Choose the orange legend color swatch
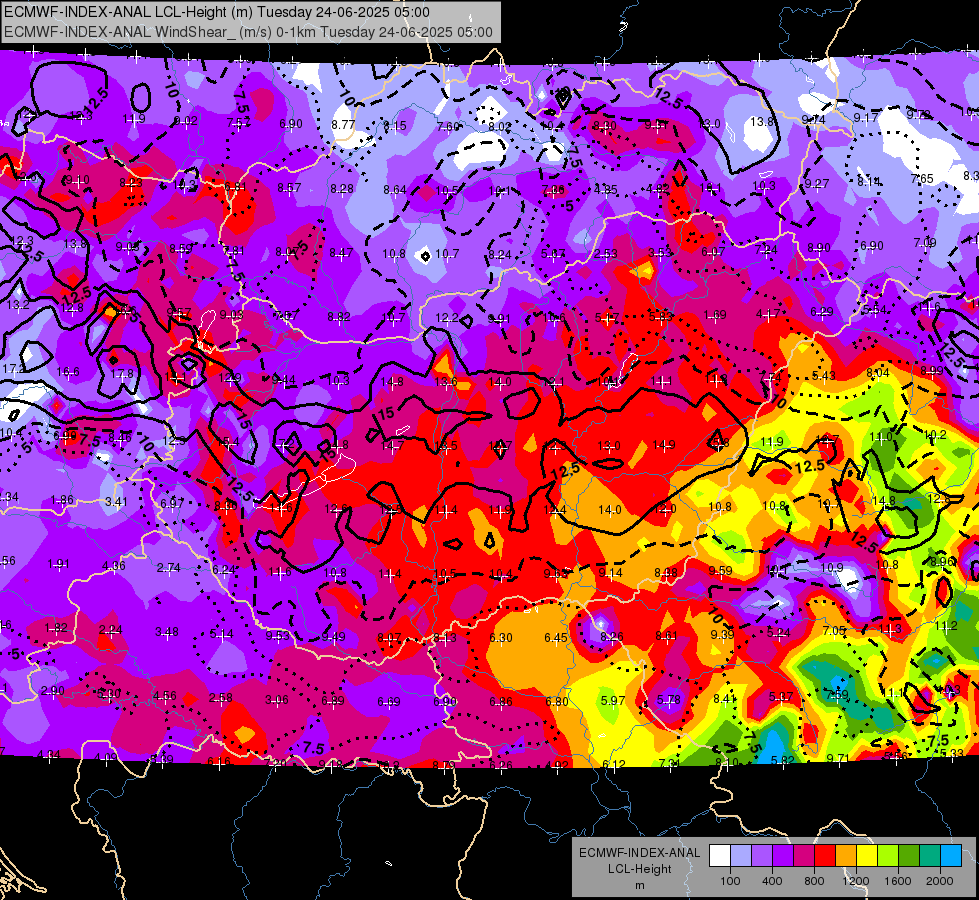This screenshot has width=979, height=900. click(846, 856)
